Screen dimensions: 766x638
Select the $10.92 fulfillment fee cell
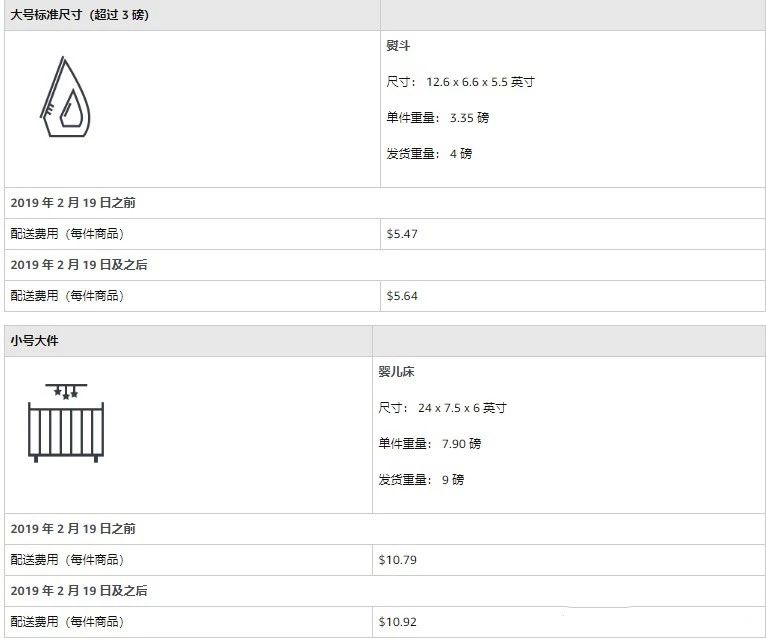point(397,622)
